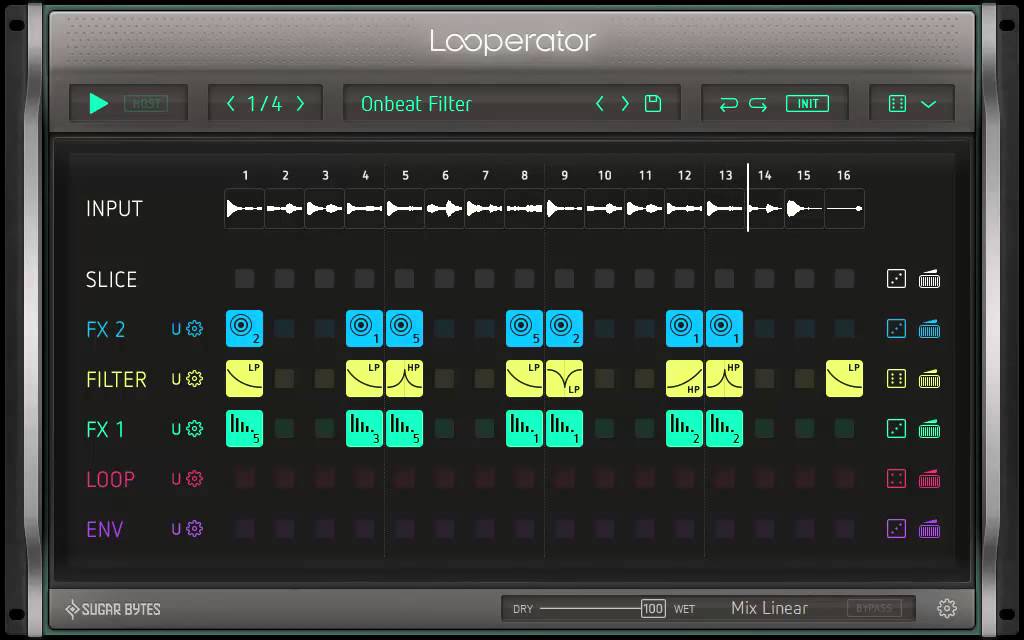The width and height of the screenshot is (1024, 640).
Task: Go to the previous preset
Action: tap(600, 103)
